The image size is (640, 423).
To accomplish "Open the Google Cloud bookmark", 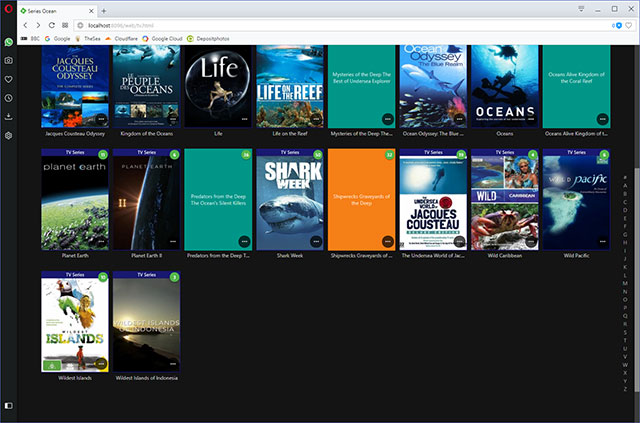I will coord(164,38).
